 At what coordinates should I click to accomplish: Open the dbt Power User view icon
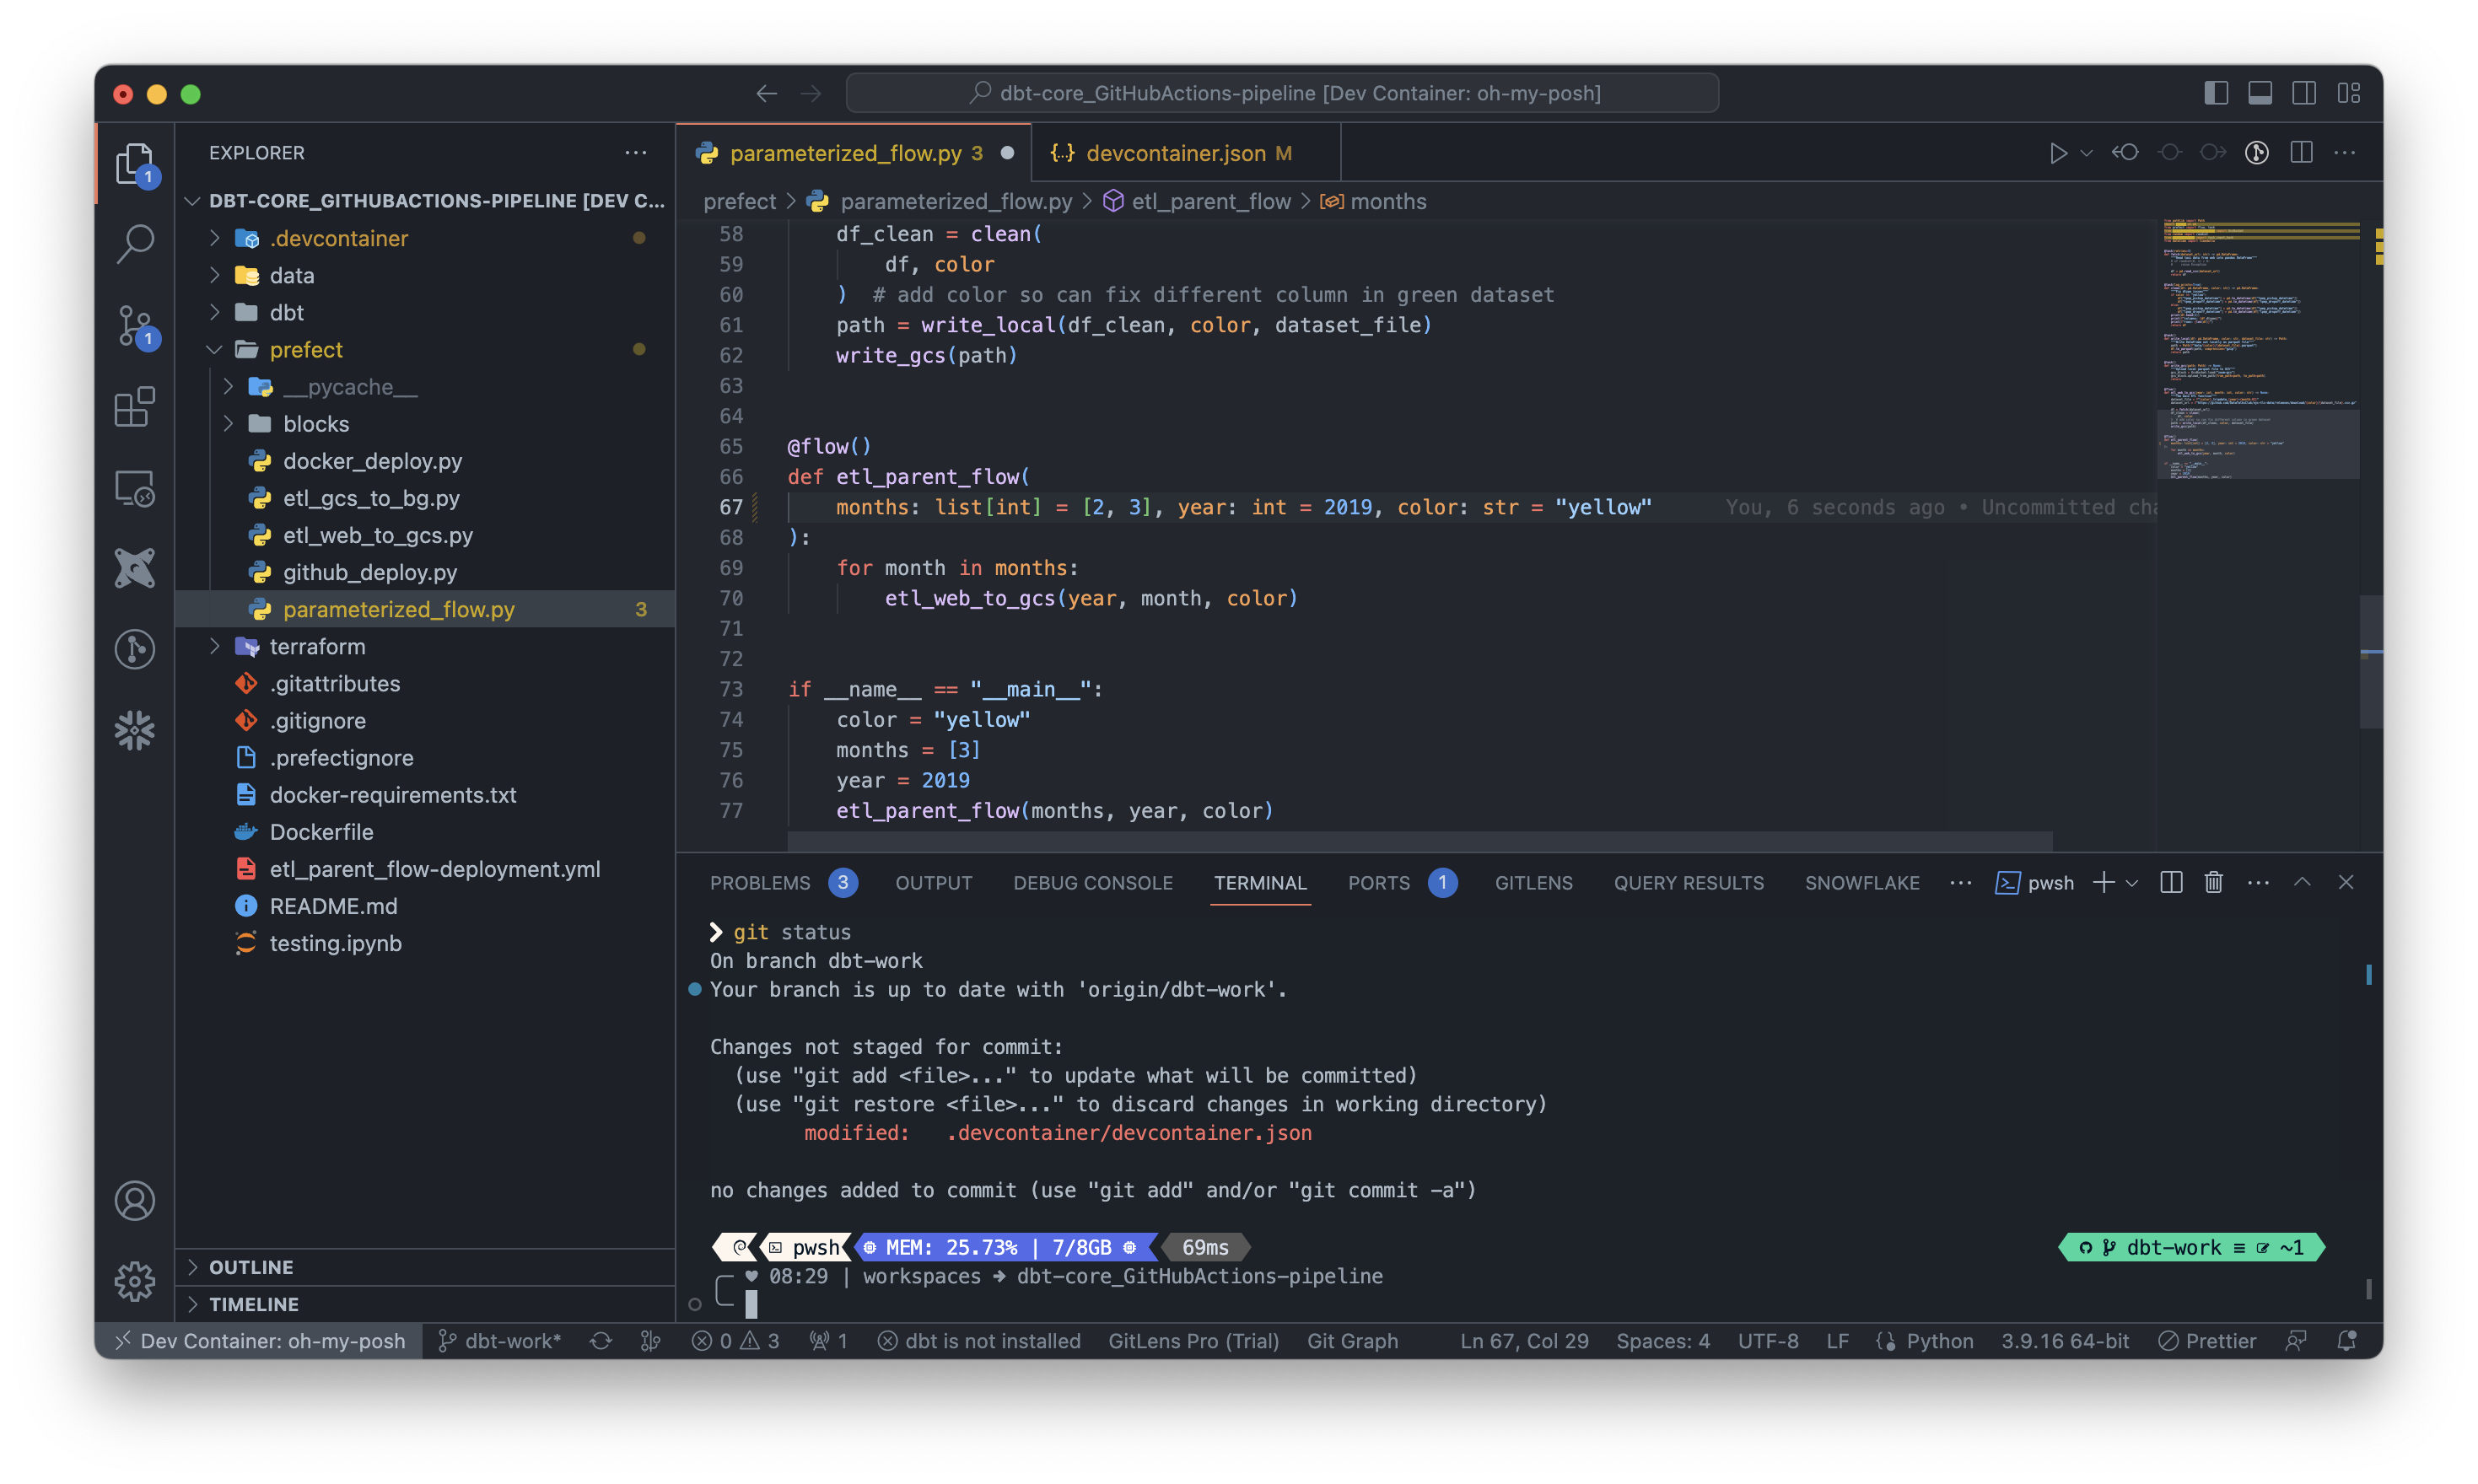point(134,568)
